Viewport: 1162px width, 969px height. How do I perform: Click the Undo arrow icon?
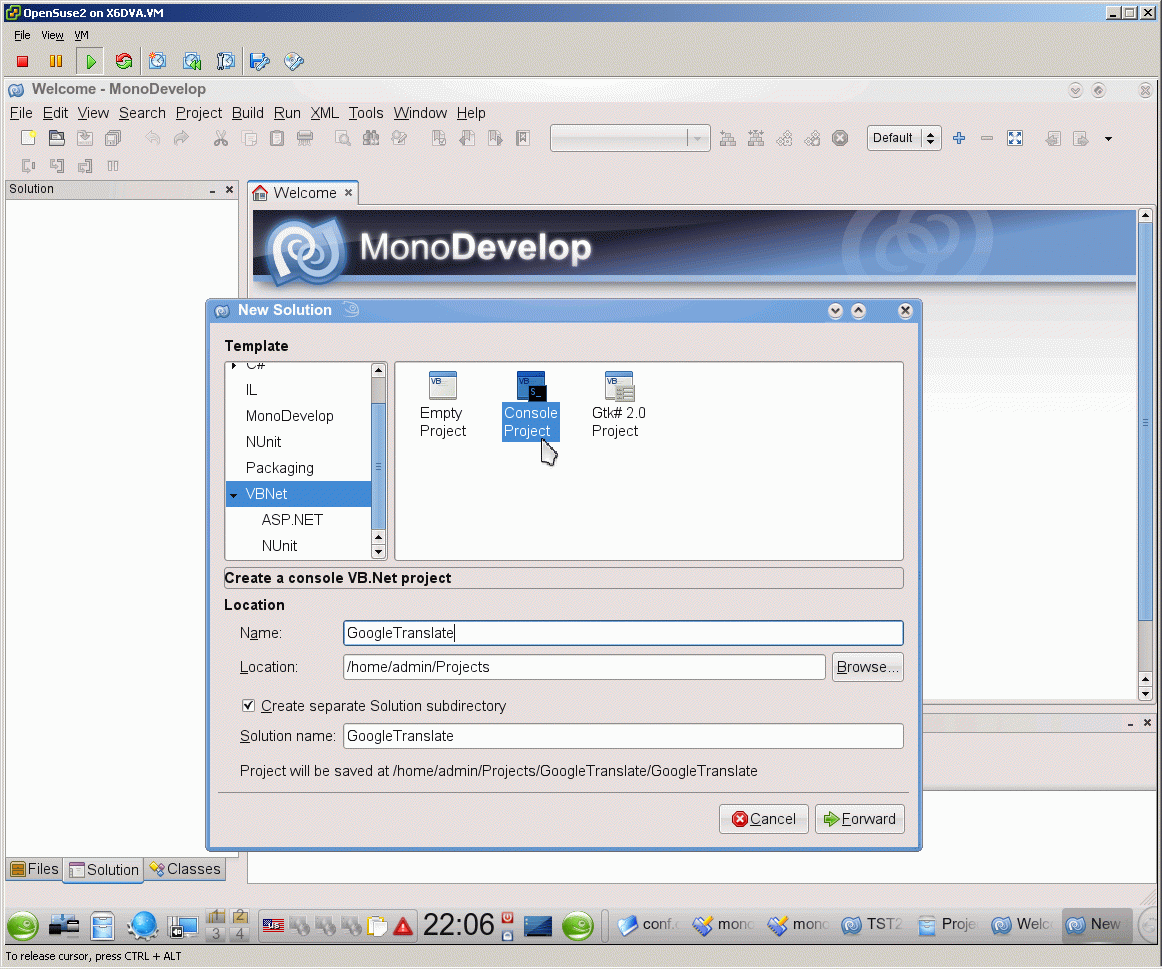153,138
